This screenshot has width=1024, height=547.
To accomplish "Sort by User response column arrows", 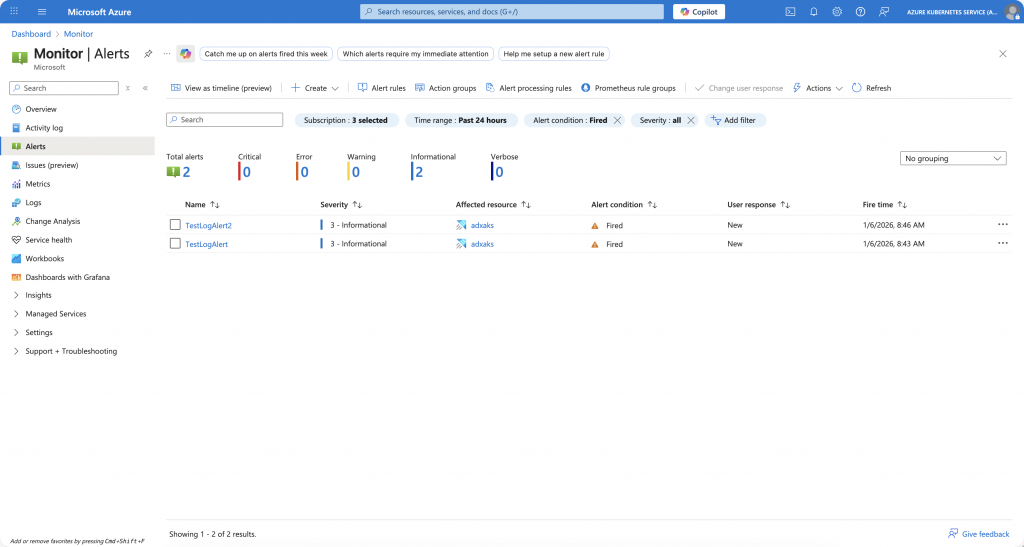I will pos(785,204).
